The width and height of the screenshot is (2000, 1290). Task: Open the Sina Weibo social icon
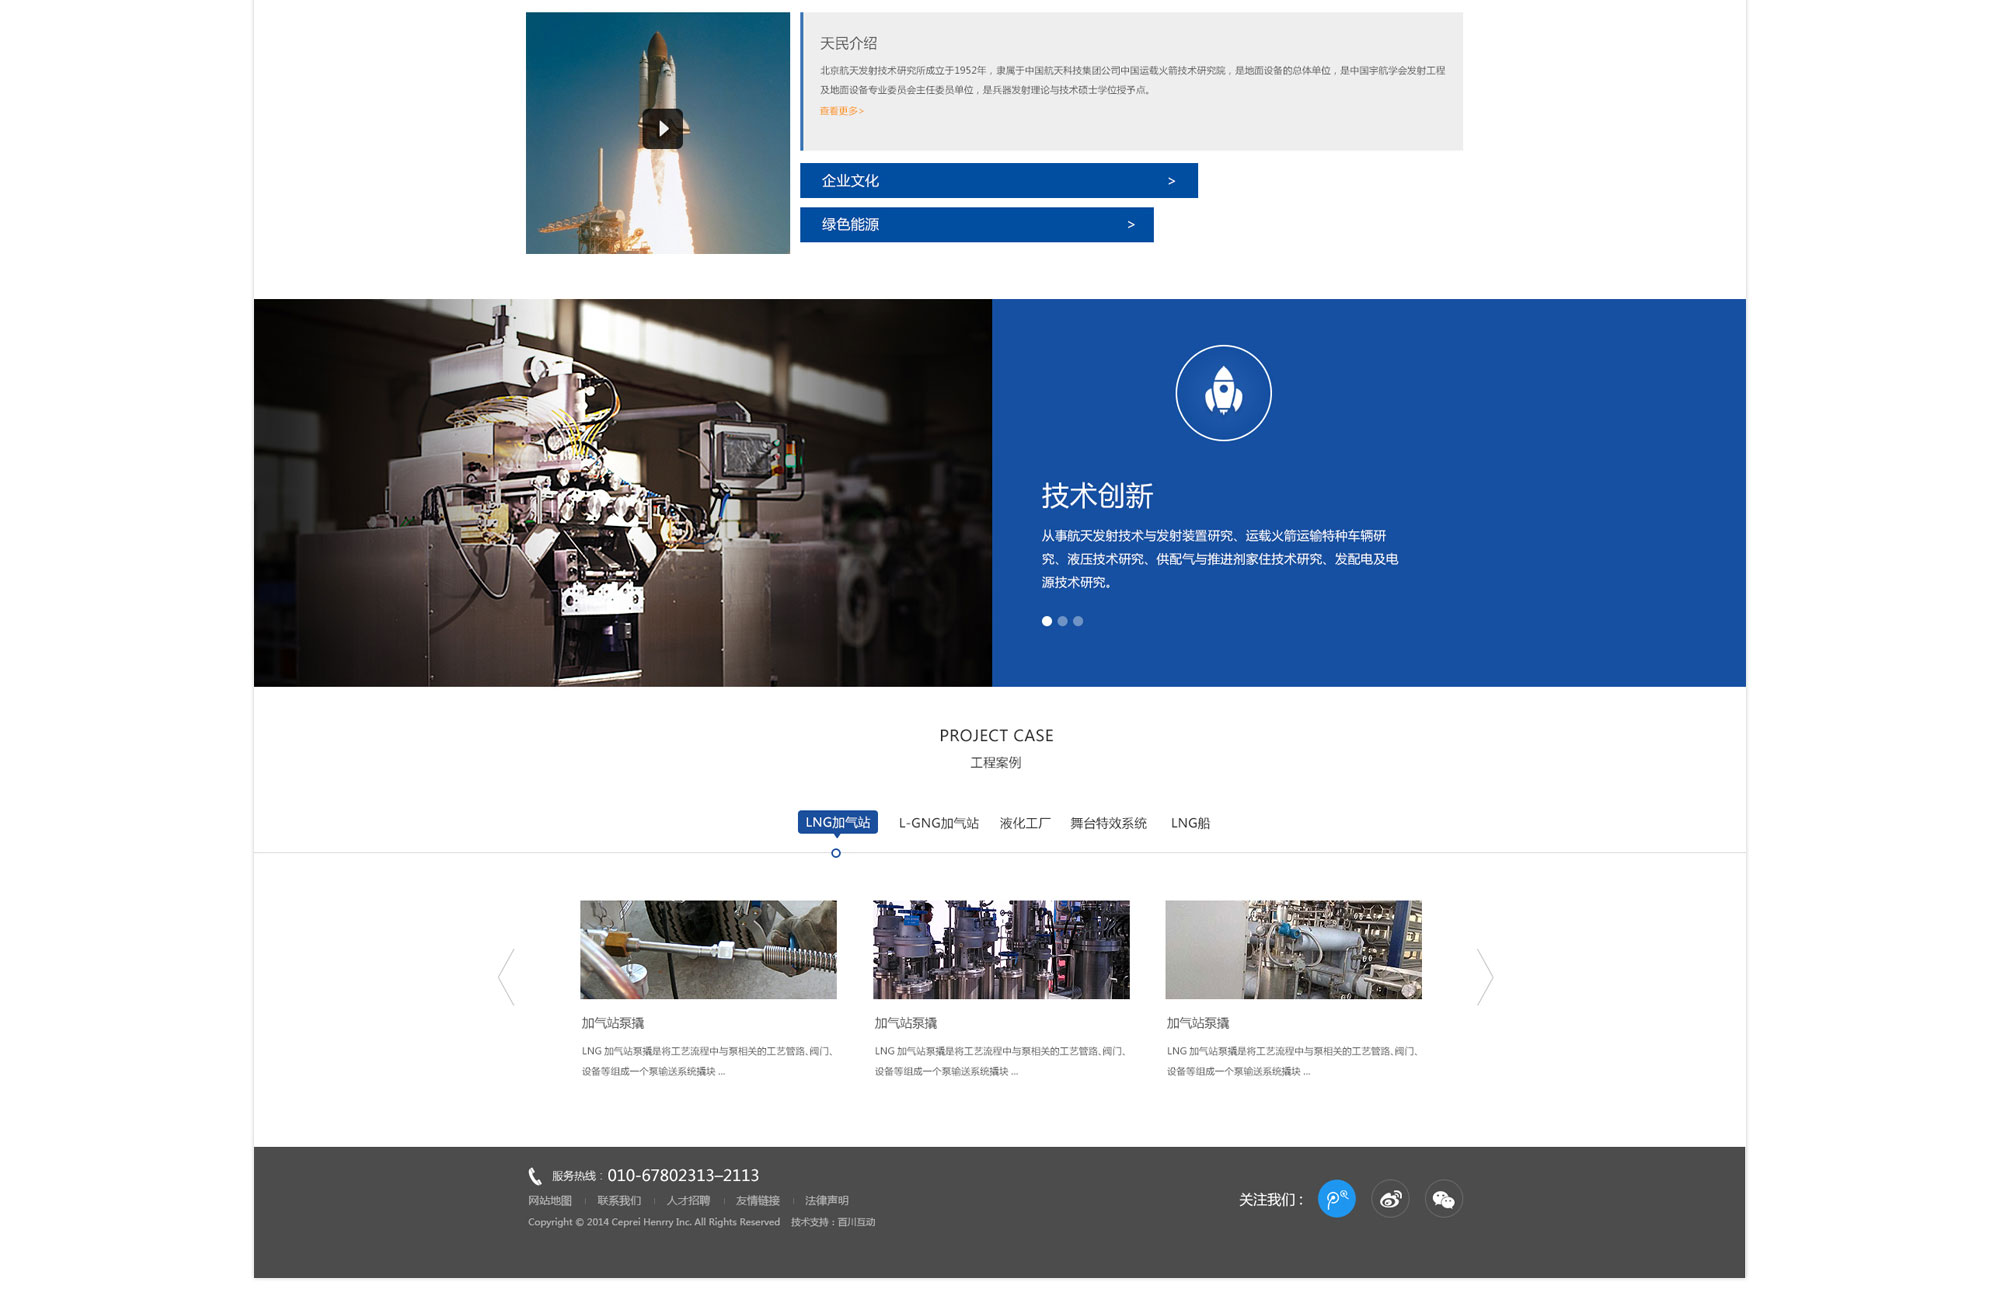coord(1390,1198)
